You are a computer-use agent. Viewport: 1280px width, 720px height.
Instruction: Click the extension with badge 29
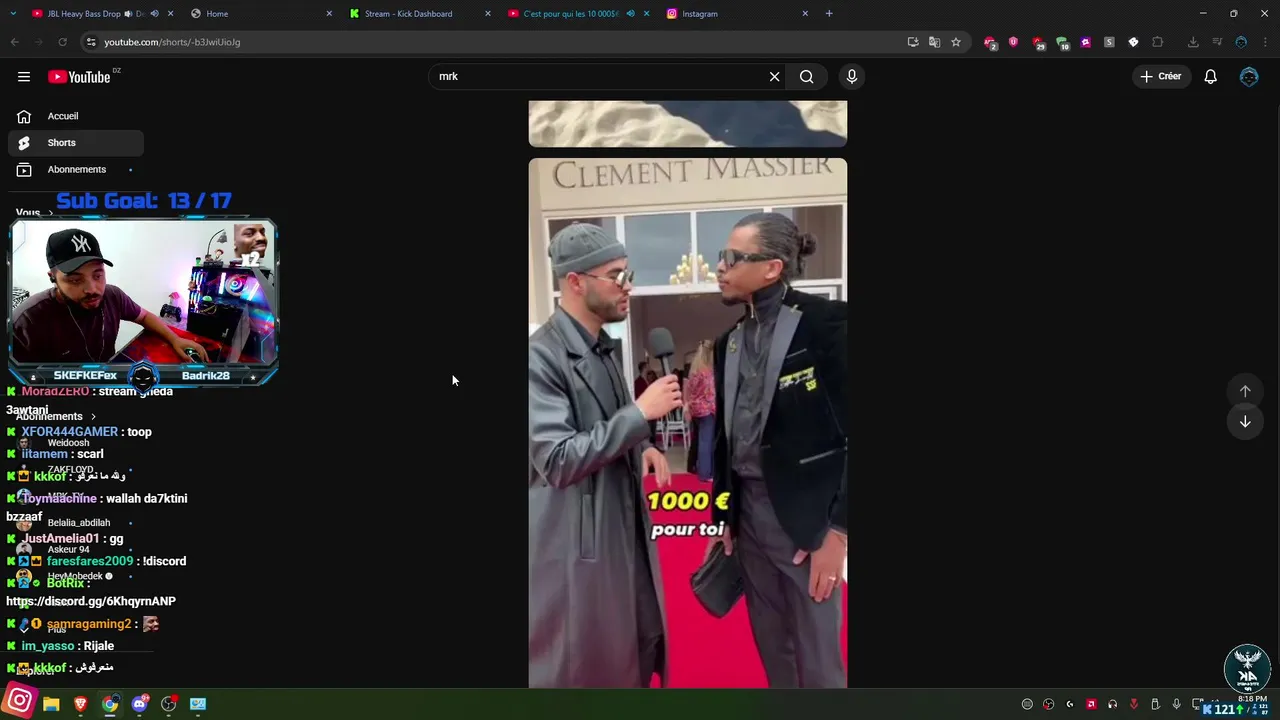tap(1038, 42)
